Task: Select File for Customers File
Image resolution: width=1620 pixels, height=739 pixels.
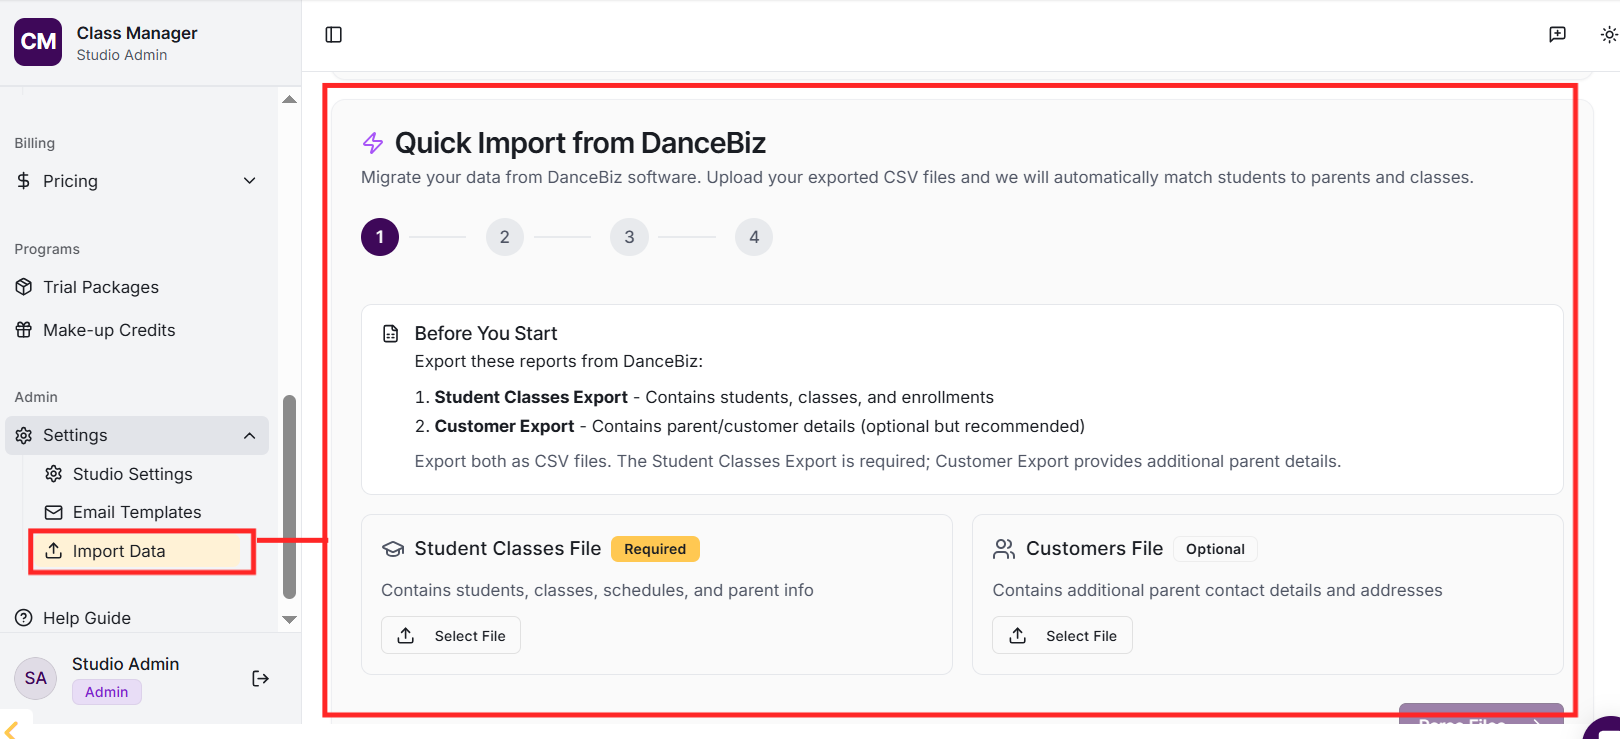Action: click(x=1062, y=636)
